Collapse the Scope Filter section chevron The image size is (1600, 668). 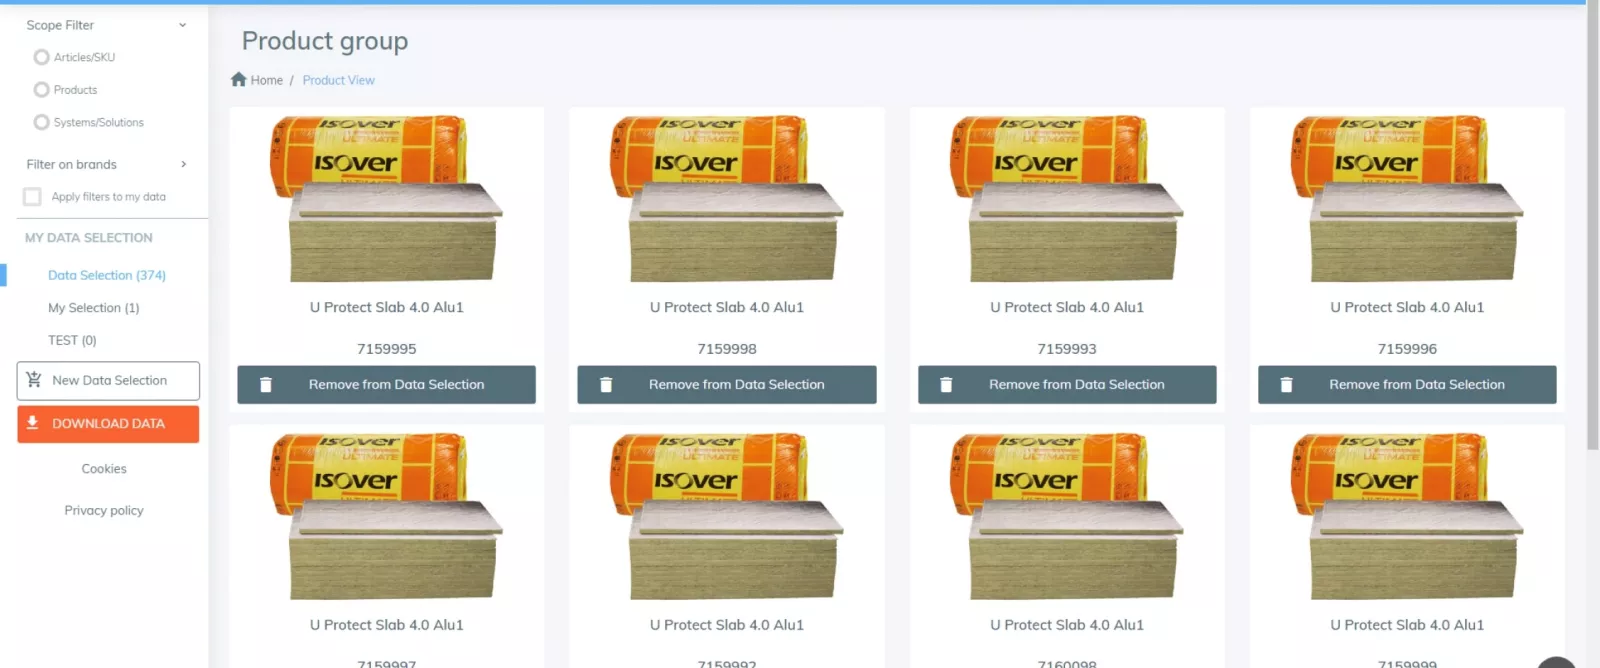pos(182,25)
